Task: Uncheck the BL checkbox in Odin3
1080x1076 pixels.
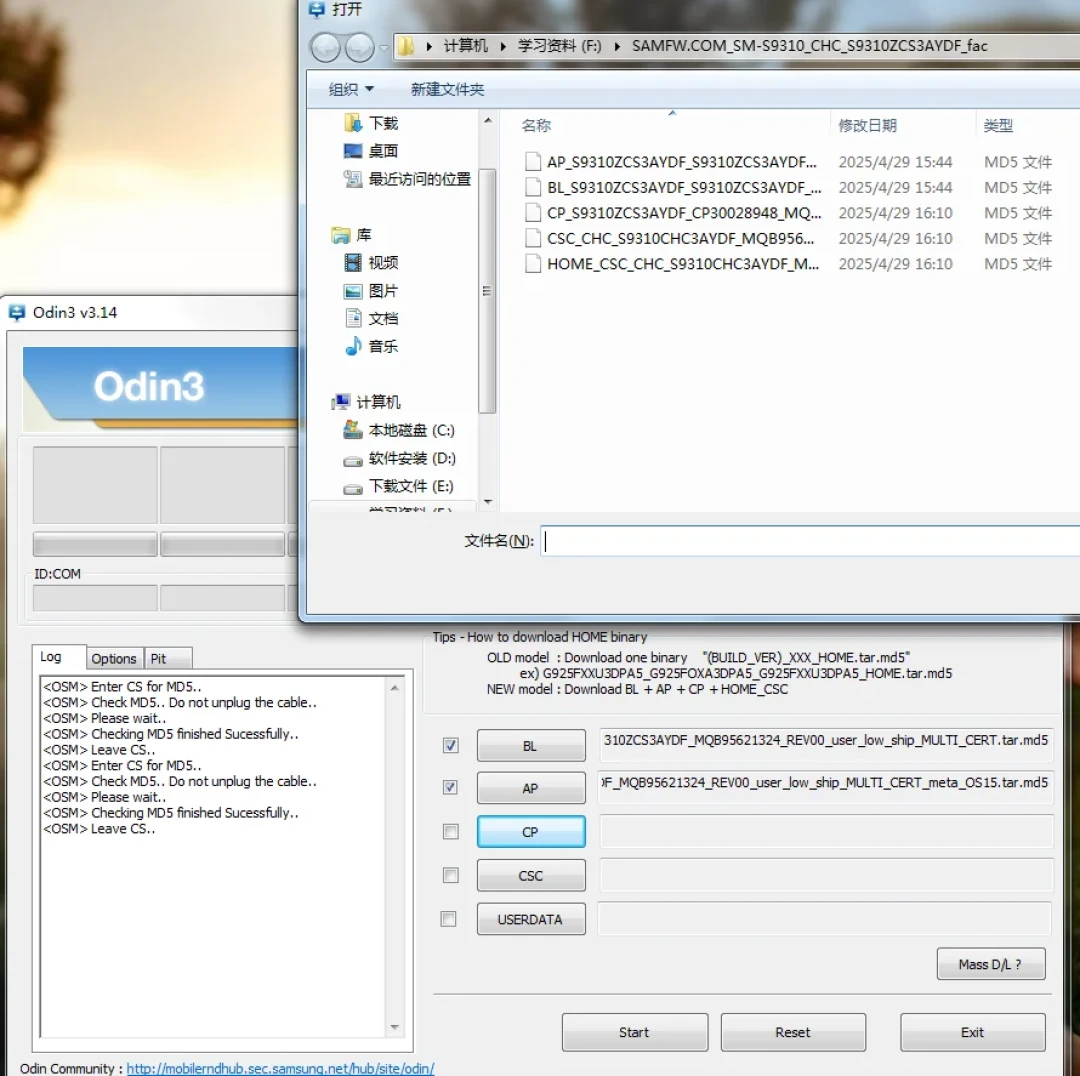Action: click(x=450, y=745)
